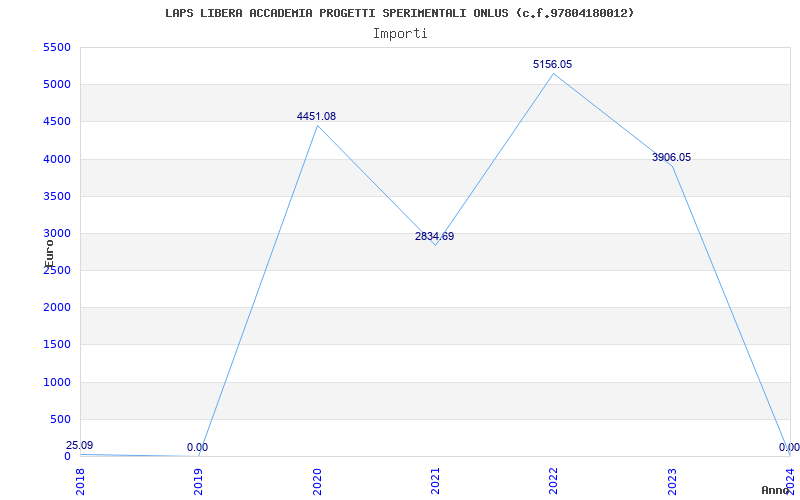Click data label 2834.69

point(434,236)
